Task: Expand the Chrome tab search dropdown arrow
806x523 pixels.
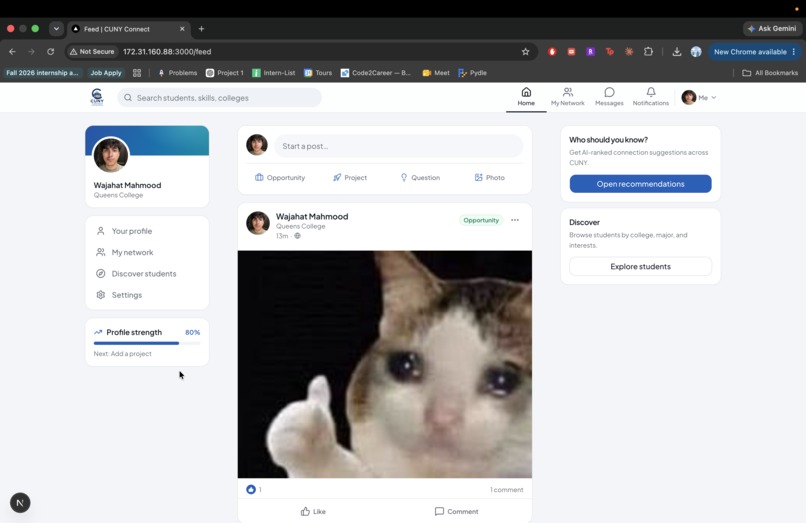Action: click(56, 29)
